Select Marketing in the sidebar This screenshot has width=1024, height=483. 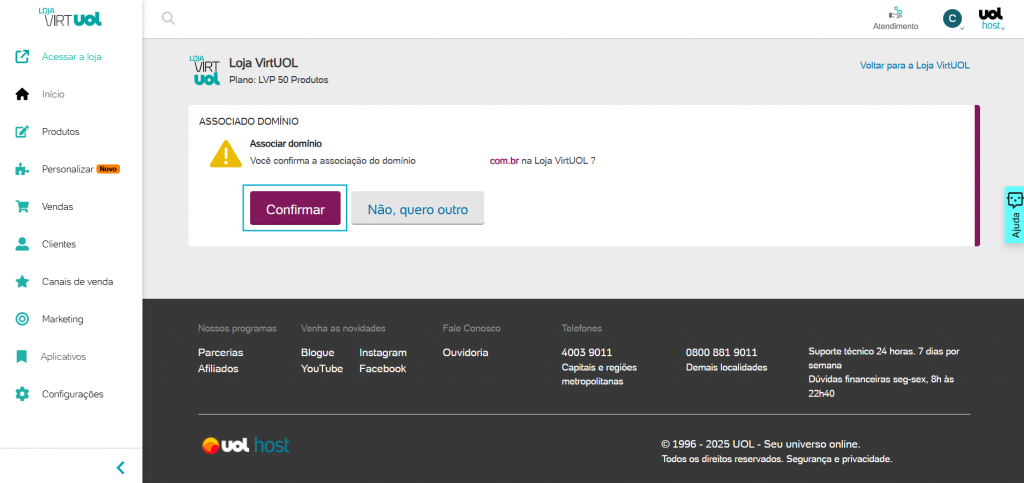tap(63, 319)
